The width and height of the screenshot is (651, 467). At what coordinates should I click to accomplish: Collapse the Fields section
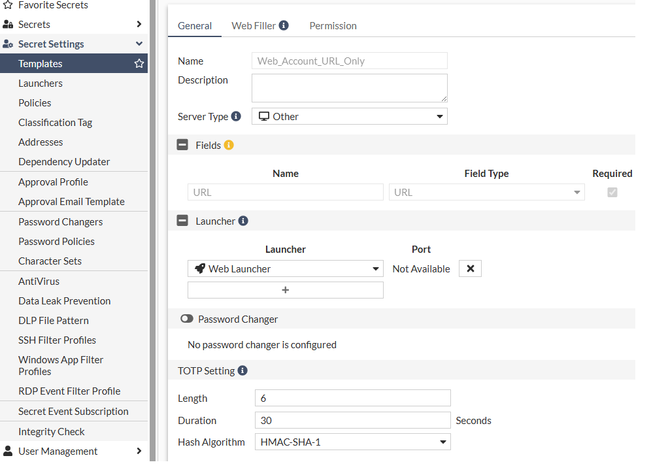point(183,145)
